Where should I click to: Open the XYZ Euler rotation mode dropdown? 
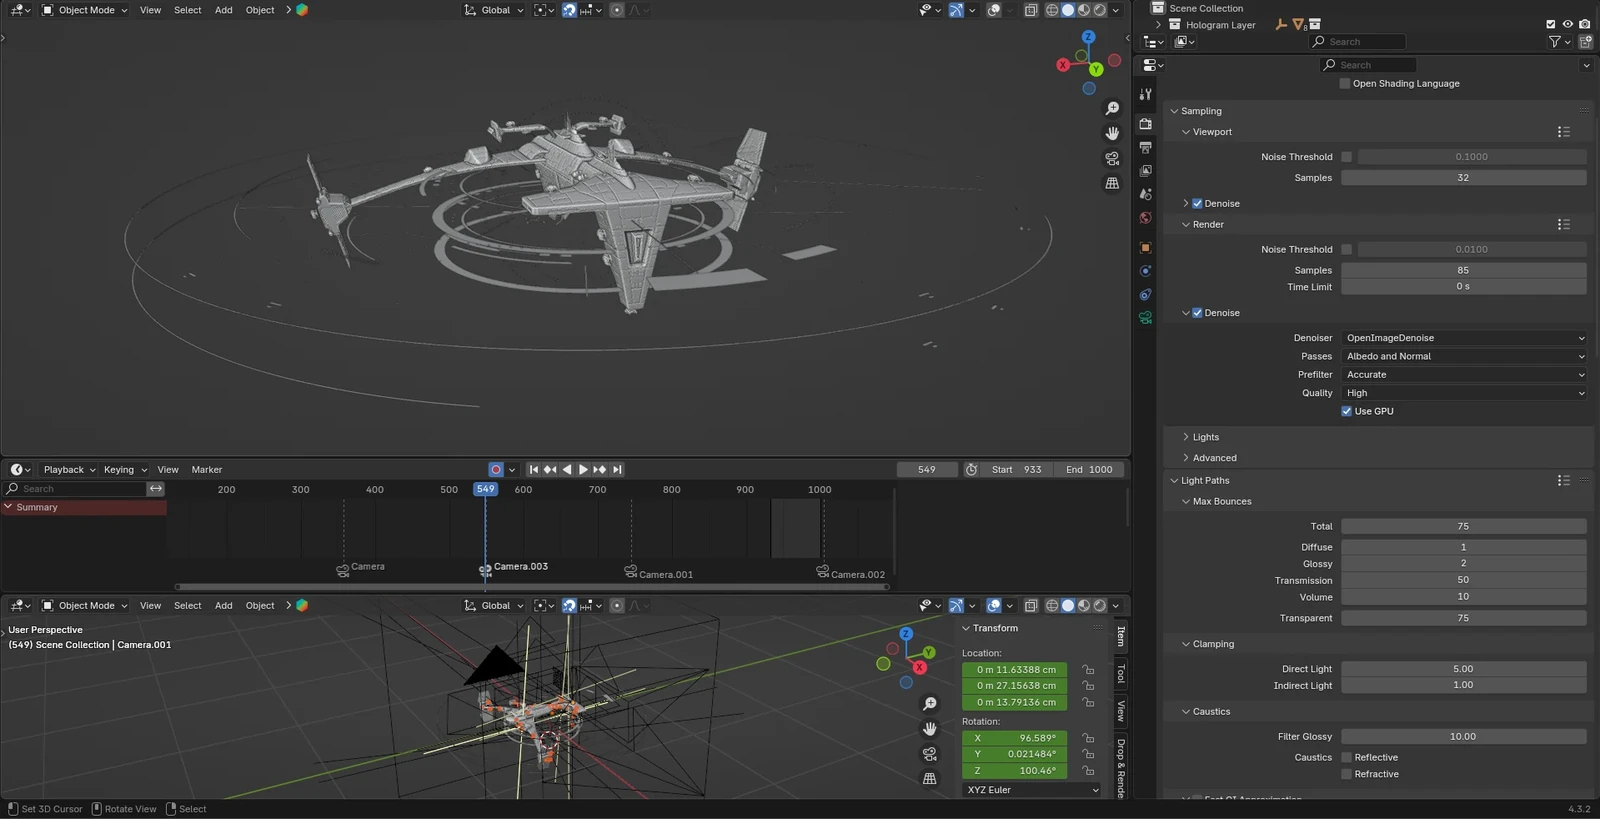click(1032, 790)
